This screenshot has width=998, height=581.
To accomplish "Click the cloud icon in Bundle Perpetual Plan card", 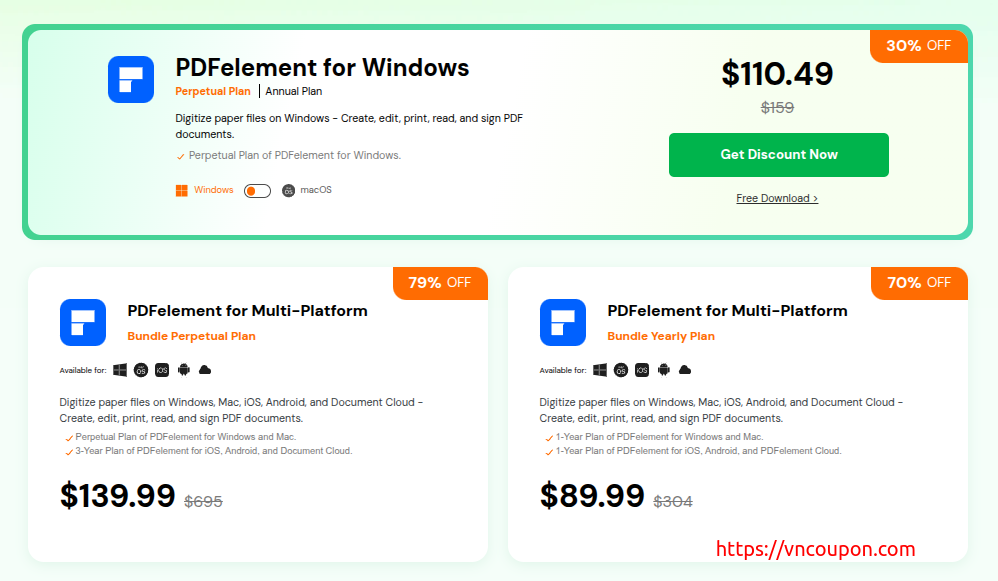I will pos(205,370).
